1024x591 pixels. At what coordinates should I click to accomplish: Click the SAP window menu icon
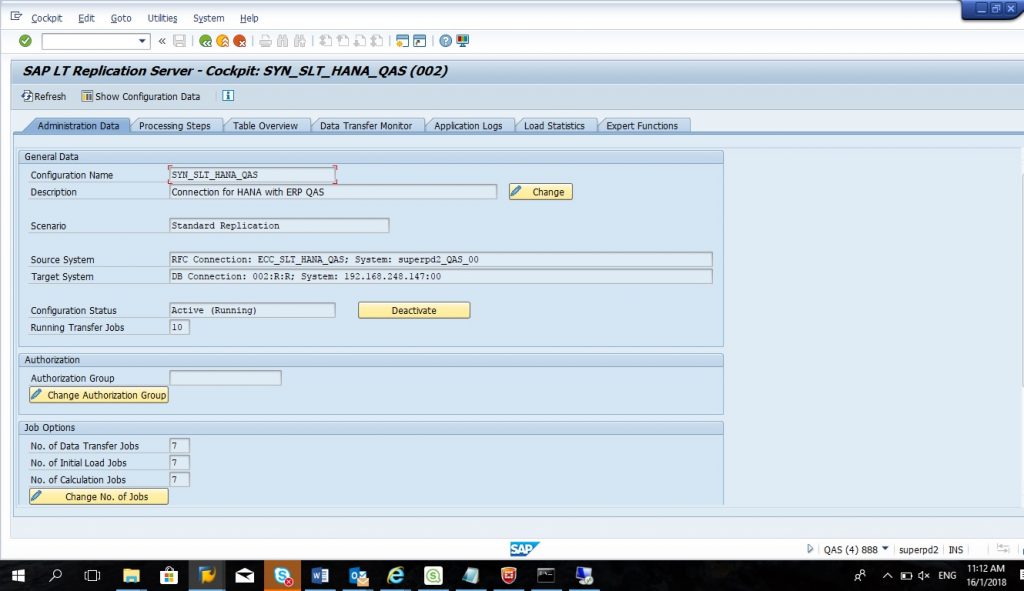[16, 16]
